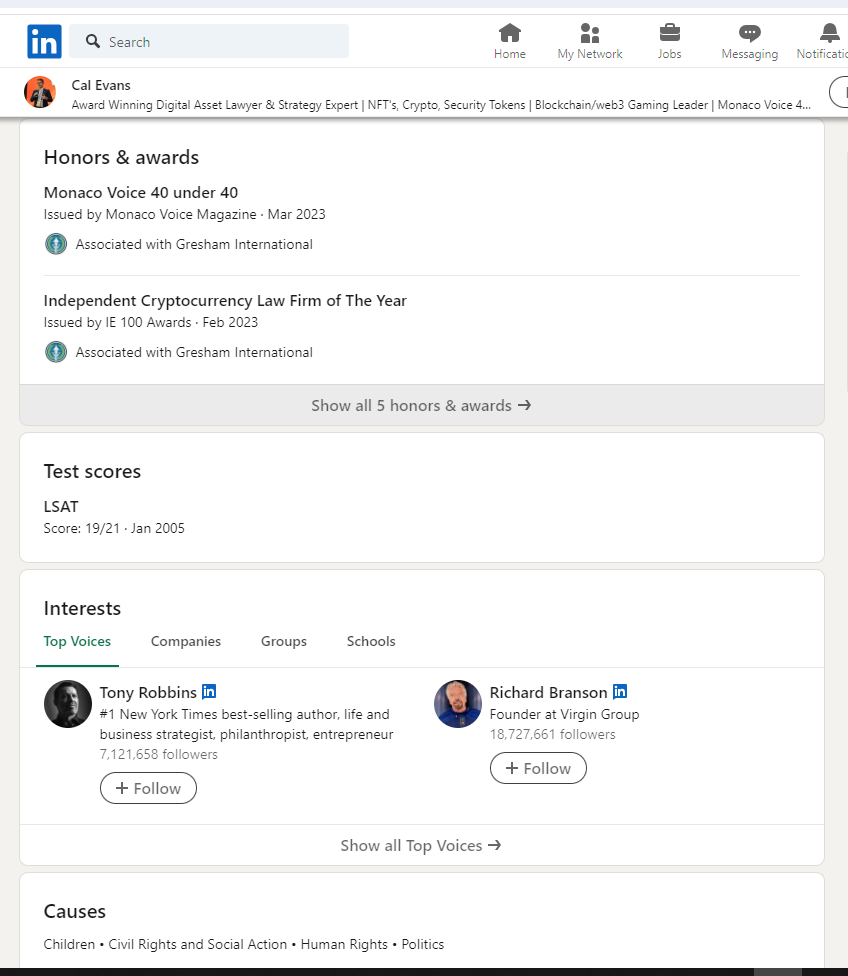Go to the Home icon
848x976 pixels.
point(509,32)
